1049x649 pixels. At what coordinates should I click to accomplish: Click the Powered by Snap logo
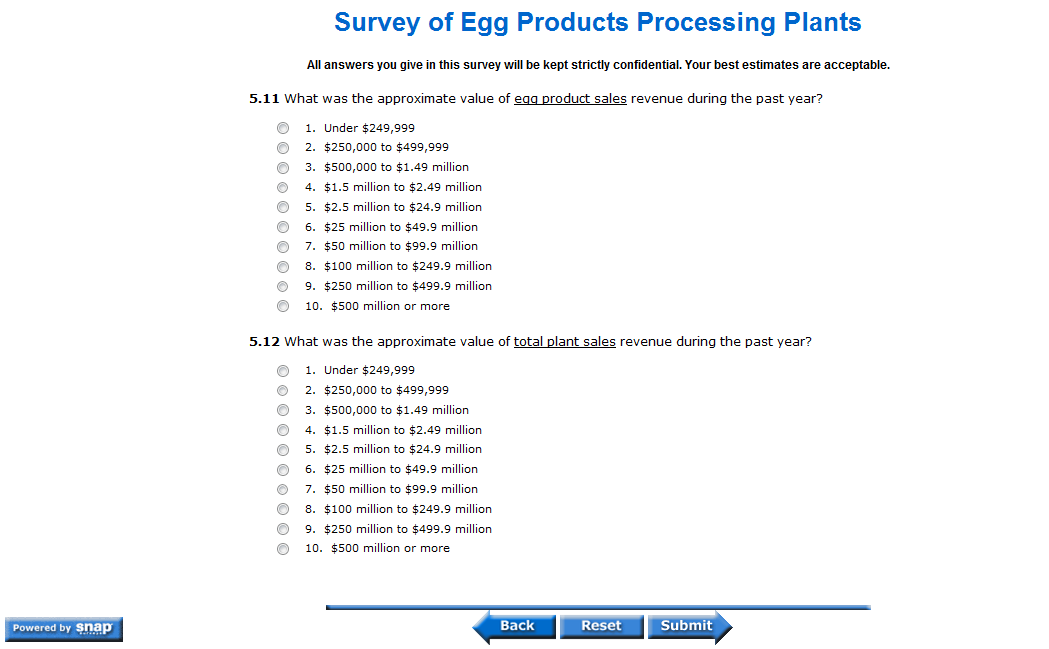coord(64,628)
